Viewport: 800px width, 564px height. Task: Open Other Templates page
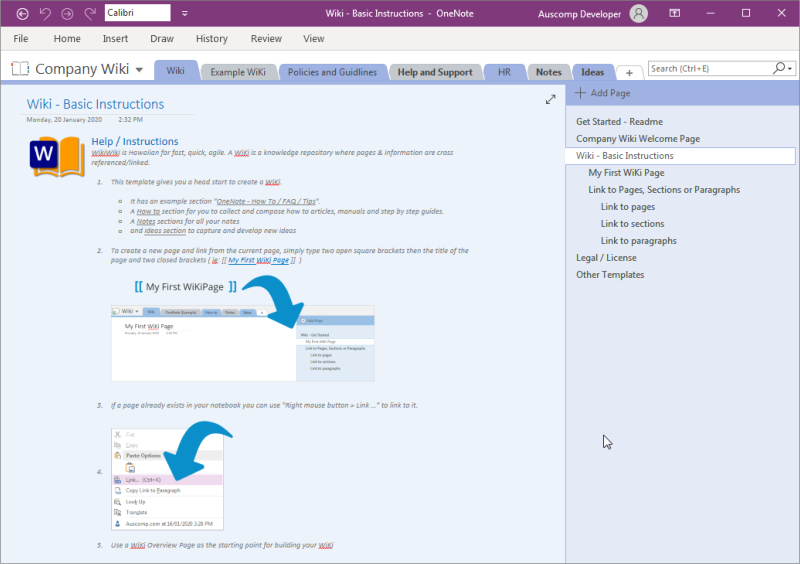[610, 275]
